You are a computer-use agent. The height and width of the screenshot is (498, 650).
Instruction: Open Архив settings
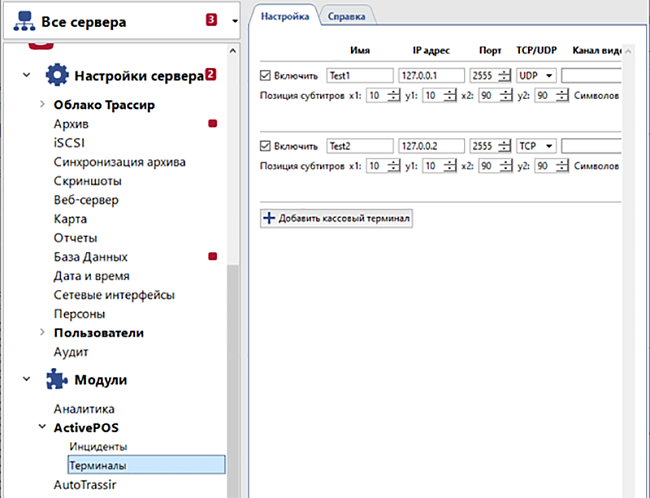[71, 124]
